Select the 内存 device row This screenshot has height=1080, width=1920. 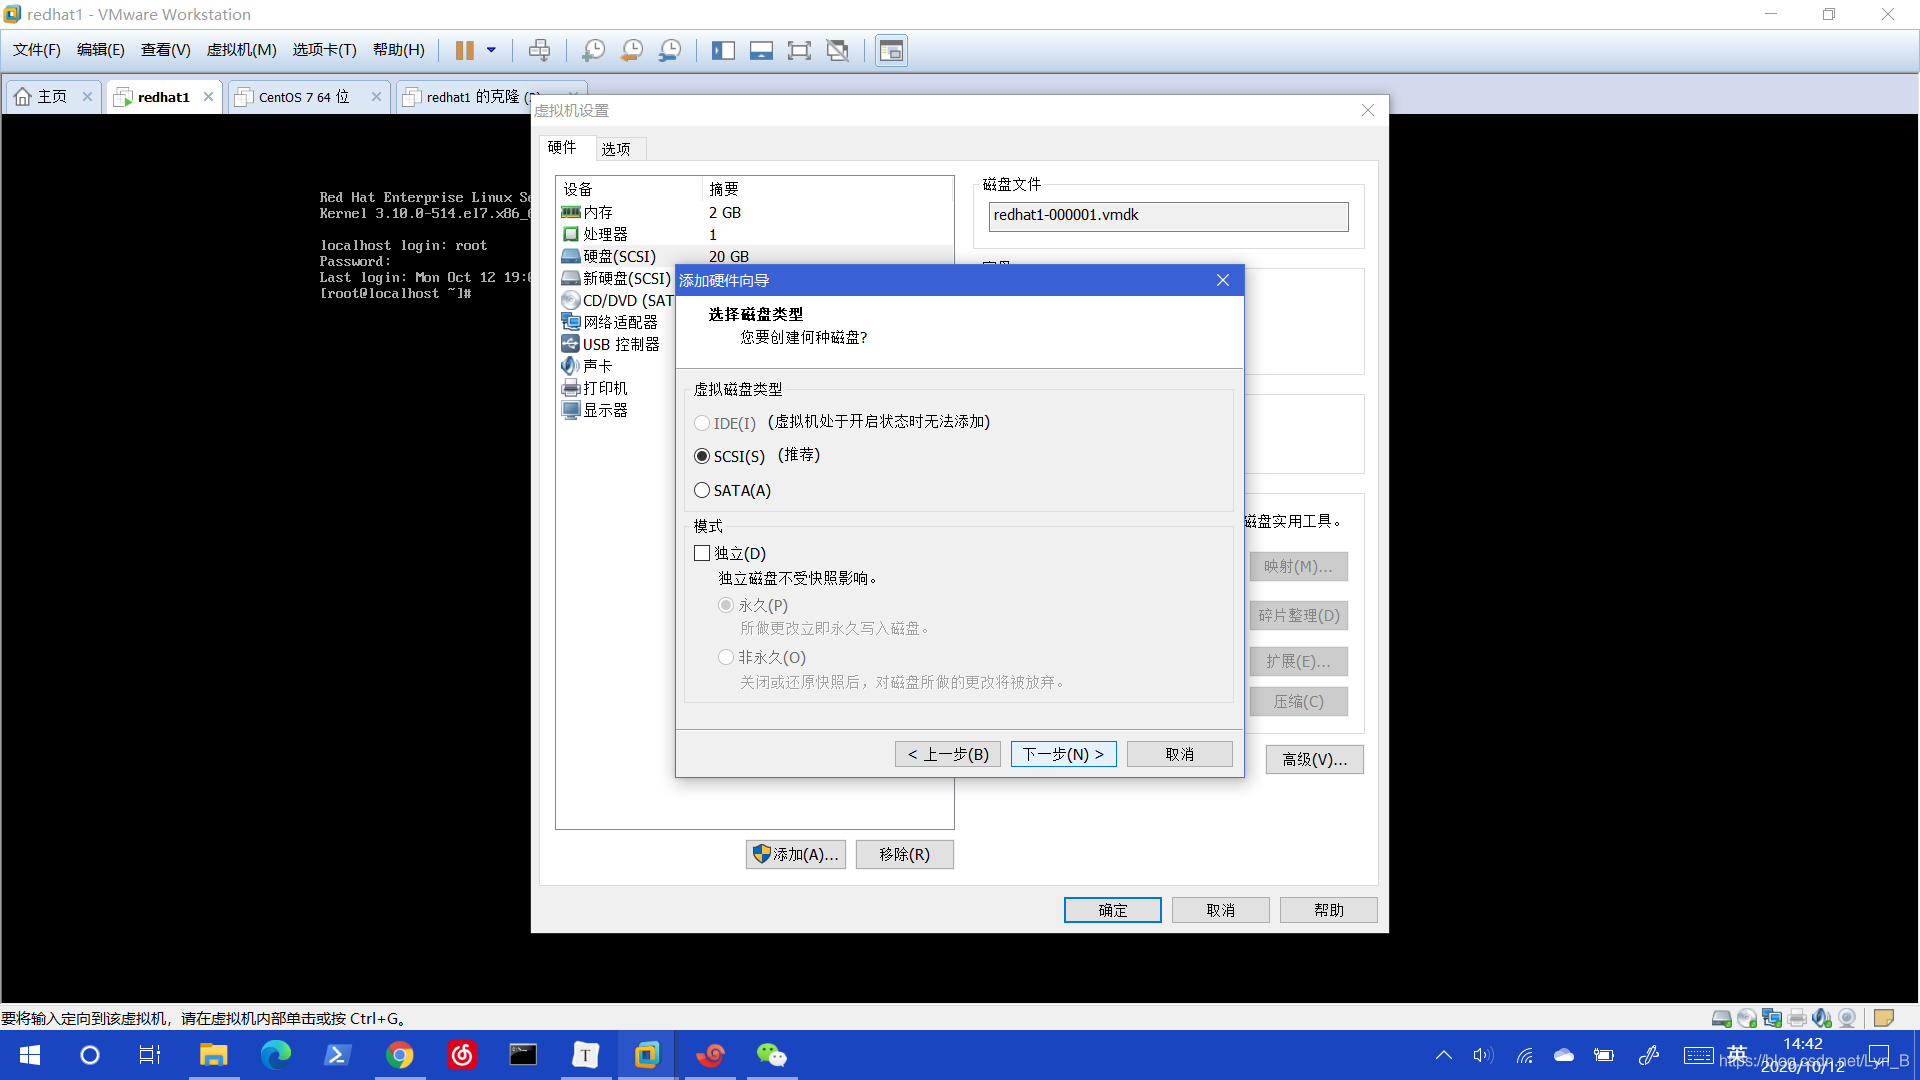[x=754, y=212]
